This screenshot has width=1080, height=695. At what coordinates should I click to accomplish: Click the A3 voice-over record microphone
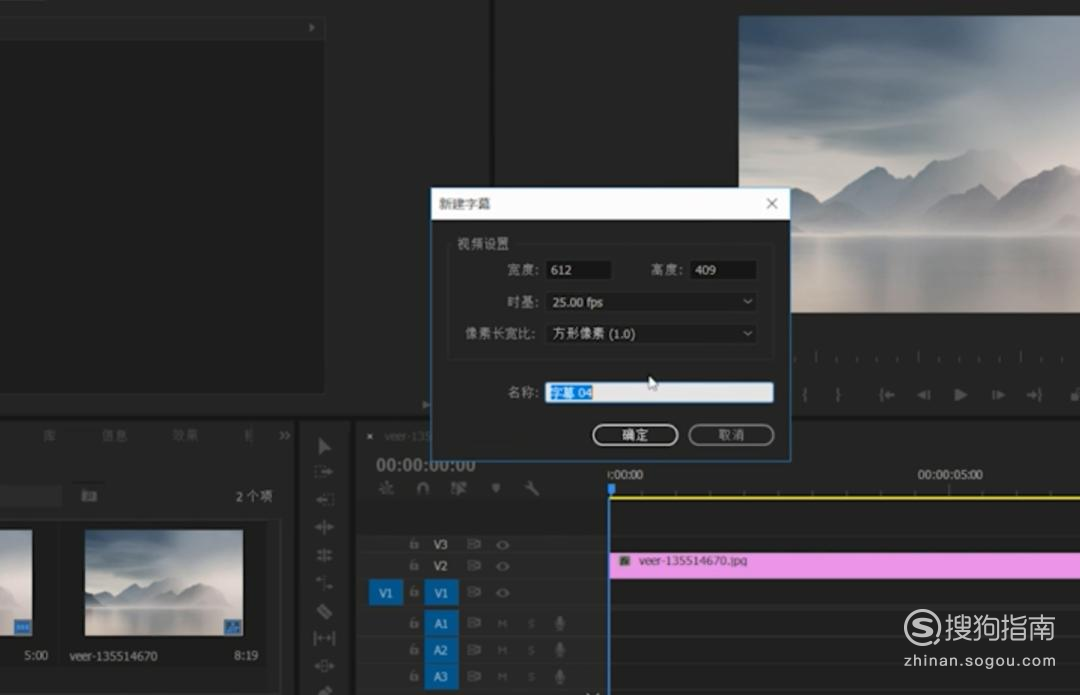point(560,676)
